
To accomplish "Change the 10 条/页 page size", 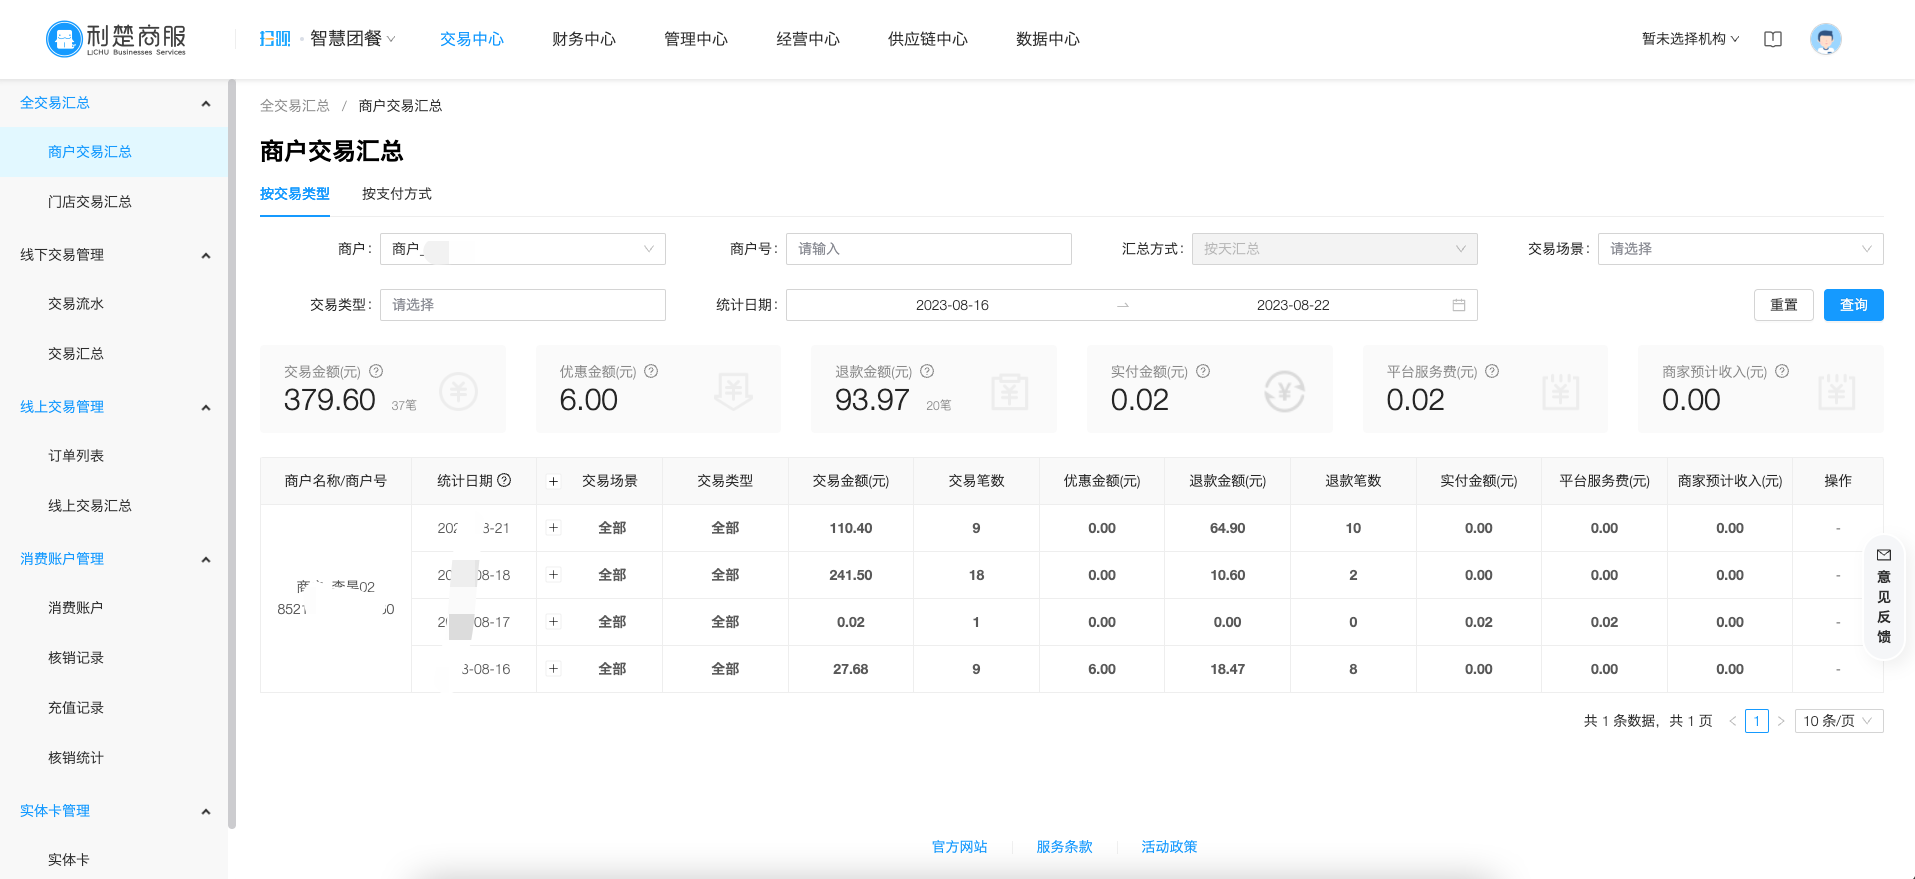I will pyautogui.click(x=1838, y=721).
